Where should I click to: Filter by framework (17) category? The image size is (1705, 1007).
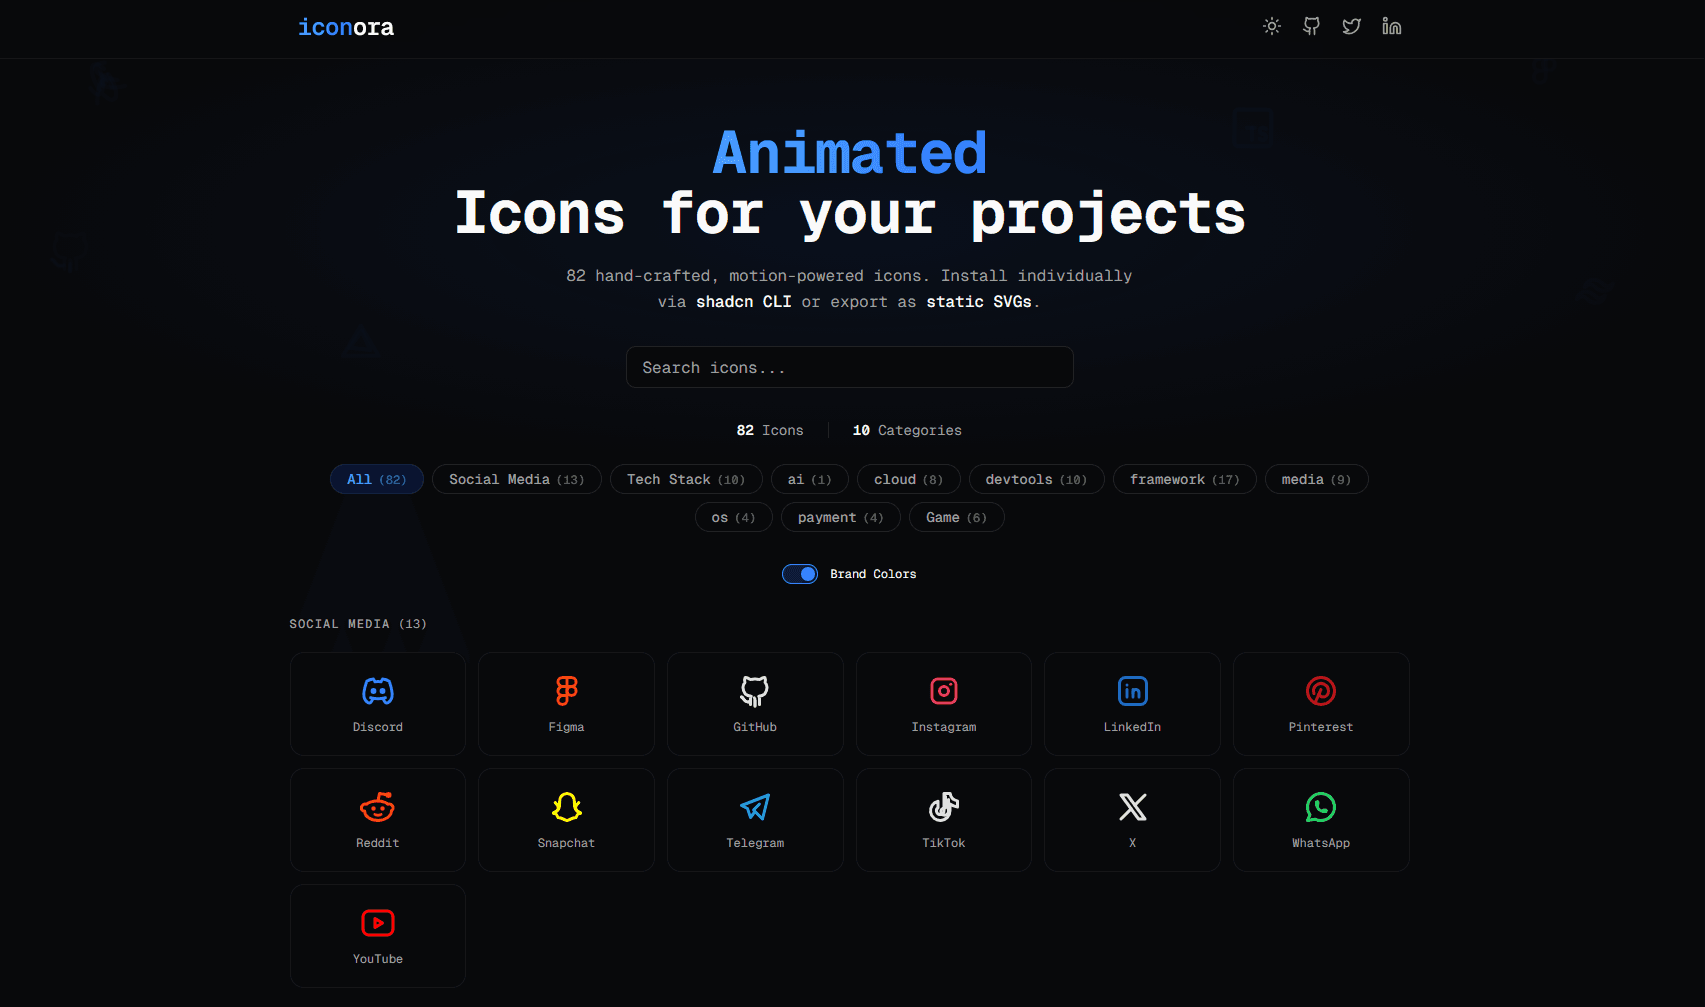[1185, 479]
